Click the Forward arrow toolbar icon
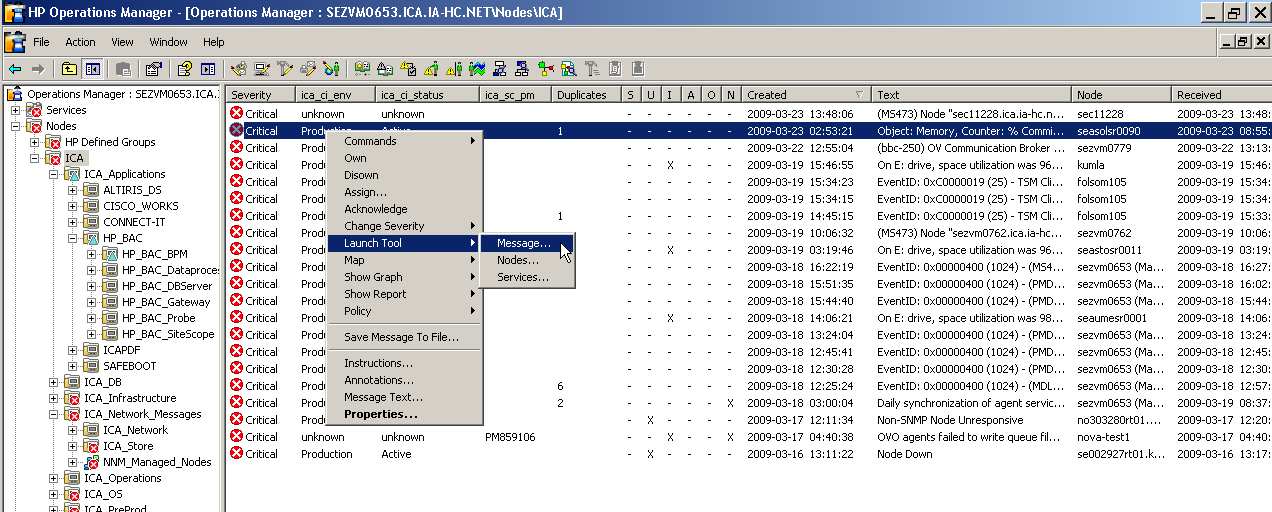 coord(37,69)
